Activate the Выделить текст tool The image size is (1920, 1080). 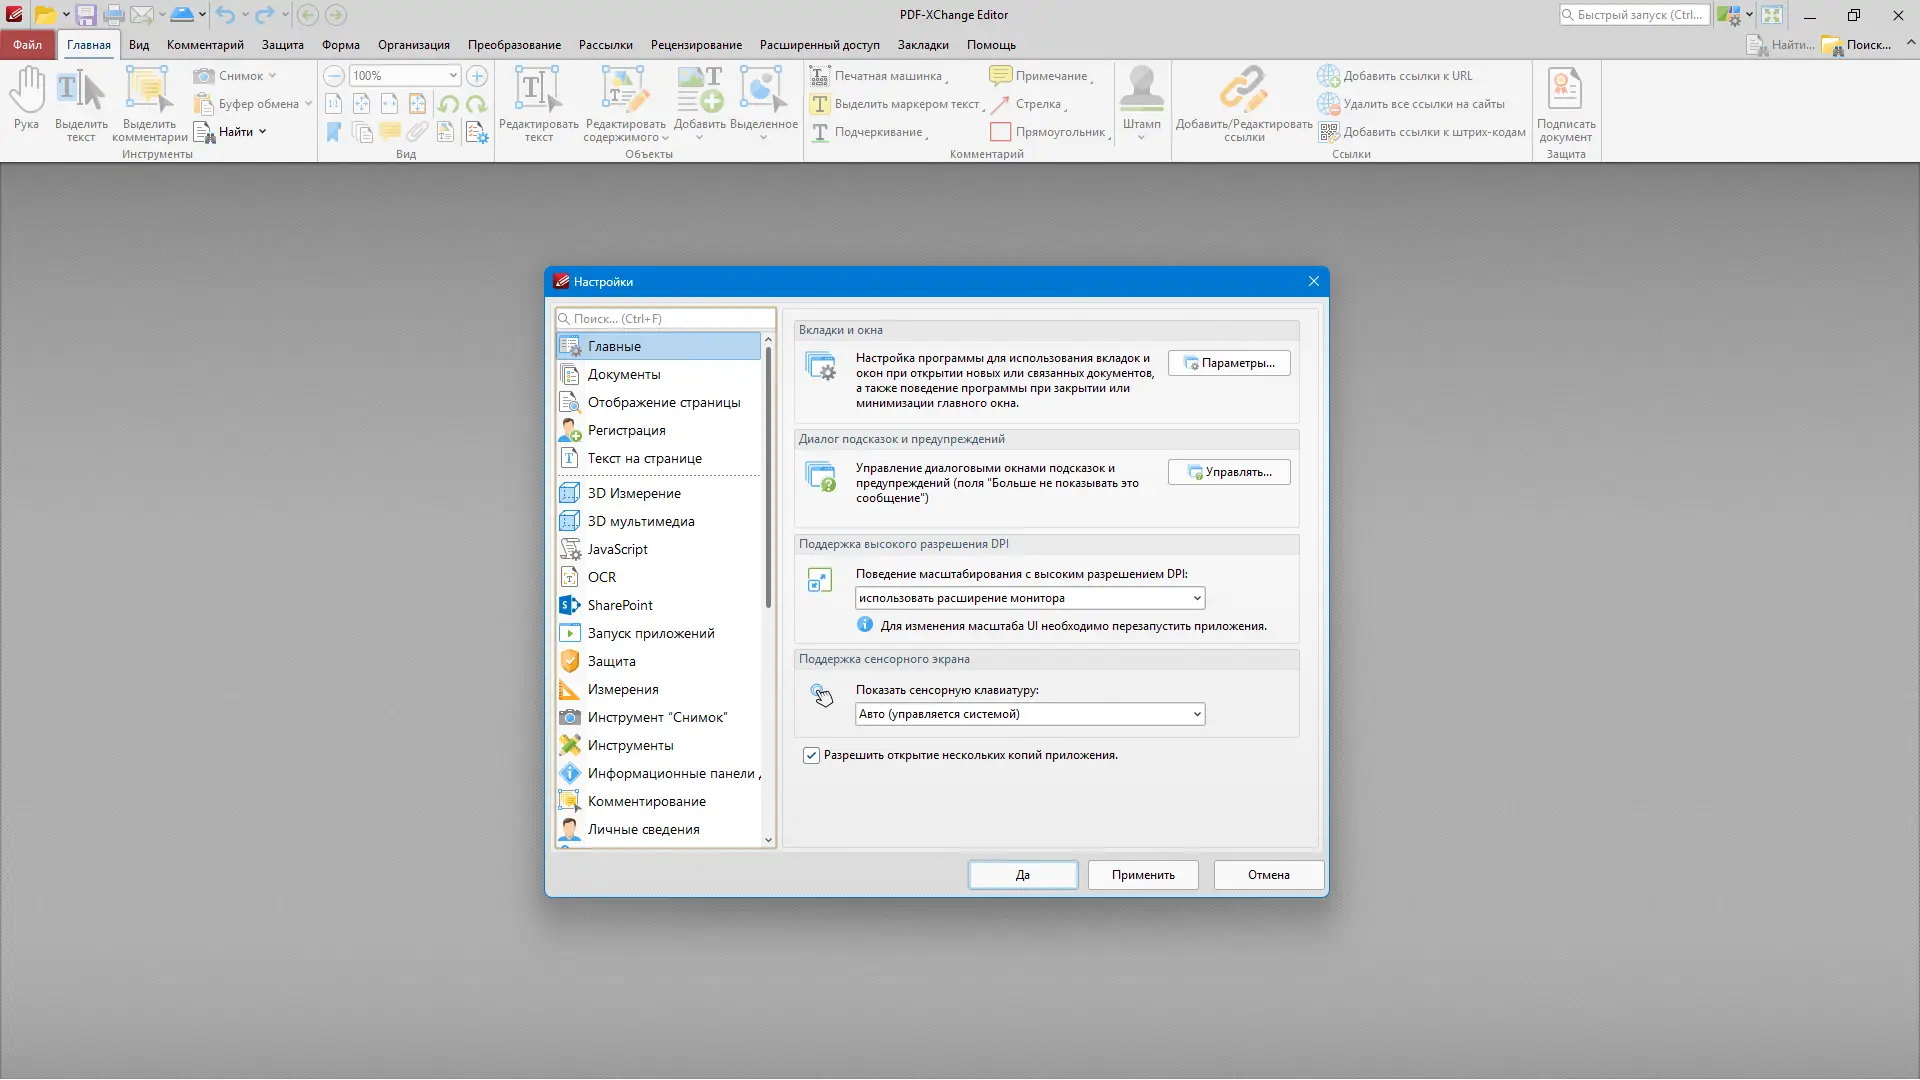(80, 100)
